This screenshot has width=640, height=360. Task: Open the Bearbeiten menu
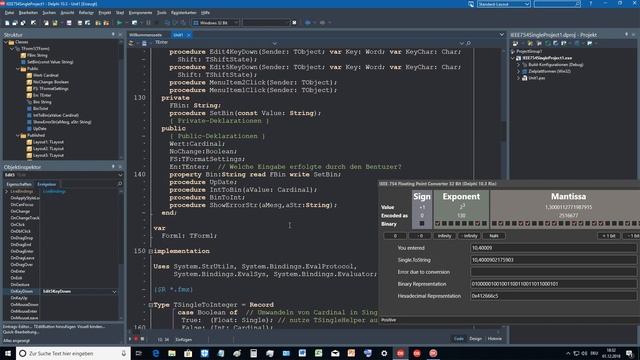(x=28, y=13)
